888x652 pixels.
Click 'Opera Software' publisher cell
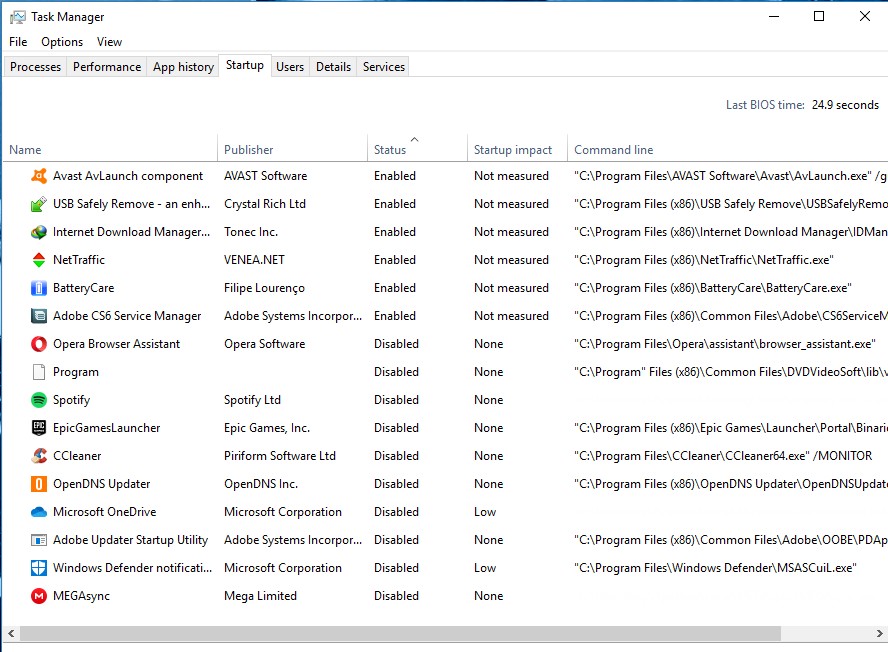click(264, 344)
